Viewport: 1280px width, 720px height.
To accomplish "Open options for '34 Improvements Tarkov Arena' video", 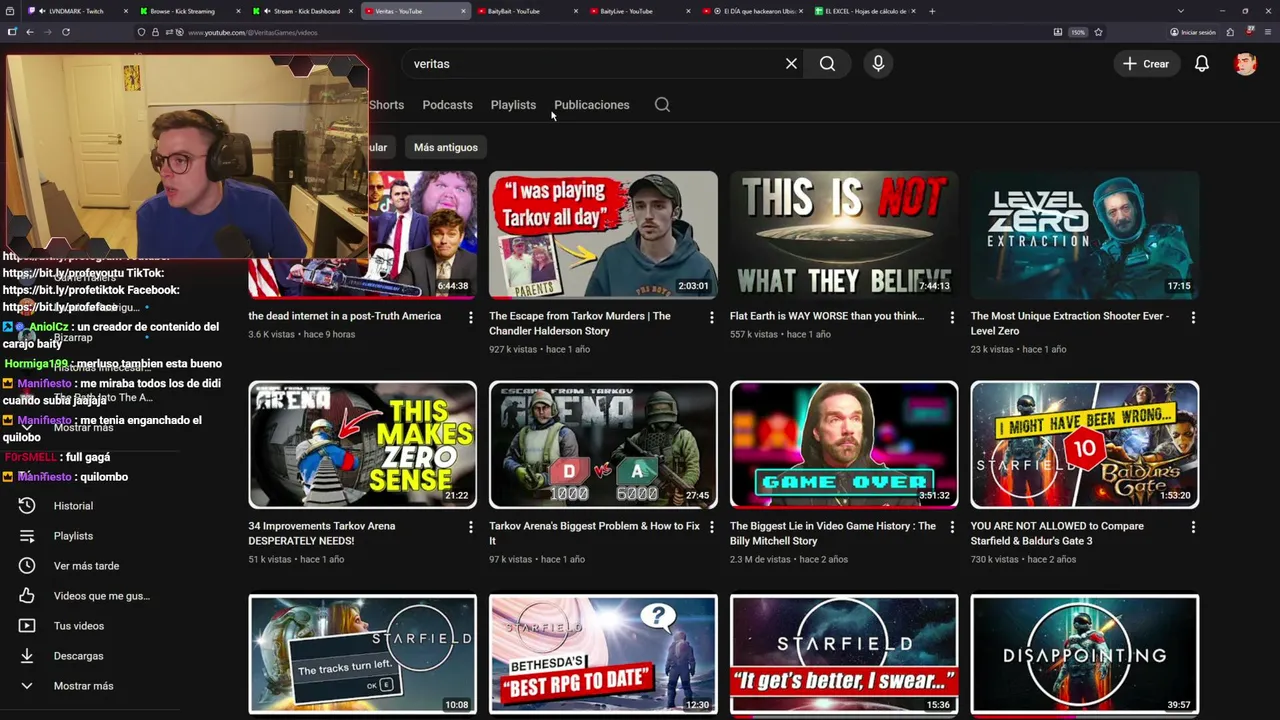I will tap(471, 527).
